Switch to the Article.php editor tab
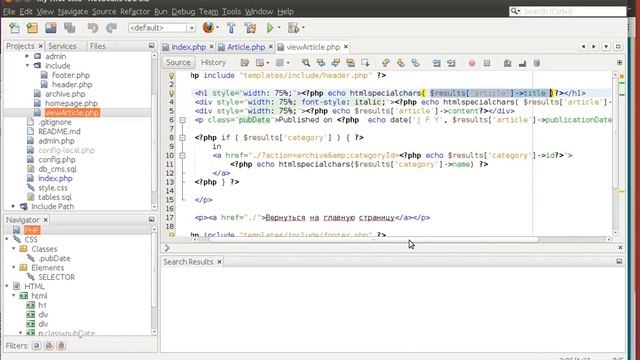The width and height of the screenshot is (640, 360). [246, 47]
